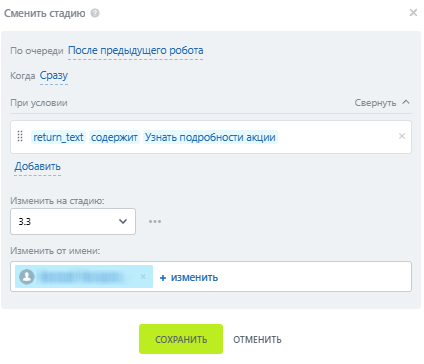Click the return_text field token
Image resolution: width=424 pixels, height=364 pixels.
[x=58, y=137]
